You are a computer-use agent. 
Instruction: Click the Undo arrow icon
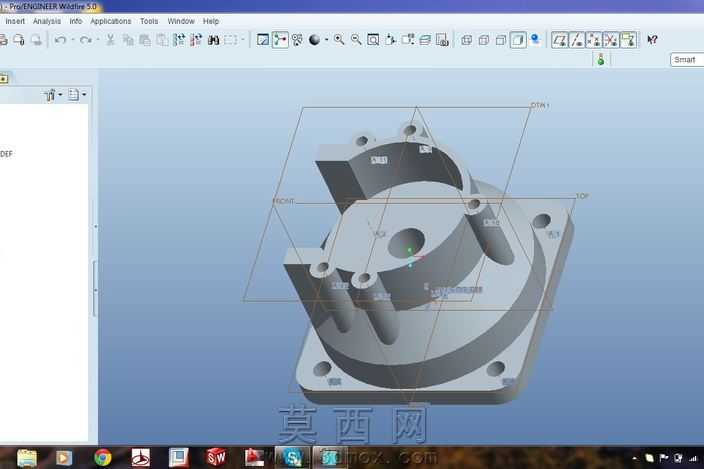[x=60, y=40]
